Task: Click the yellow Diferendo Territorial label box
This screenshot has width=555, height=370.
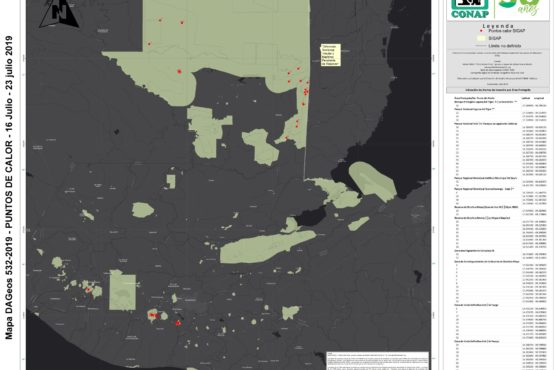Action: pos(331,55)
